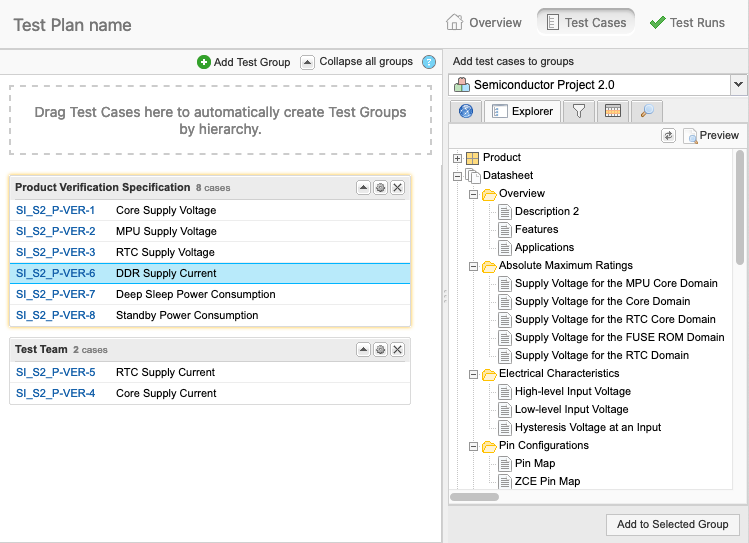The width and height of the screenshot is (749, 543).
Task: Select Supply Voltage for the FUSE ROM Domain
Action: (620, 337)
